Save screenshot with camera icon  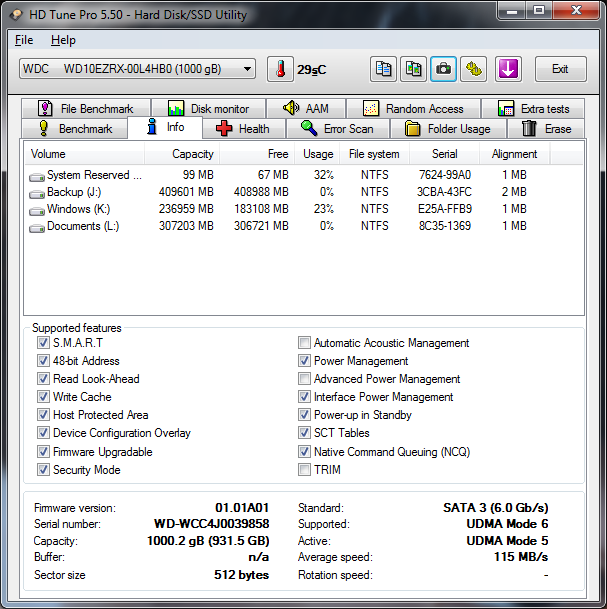[x=443, y=69]
